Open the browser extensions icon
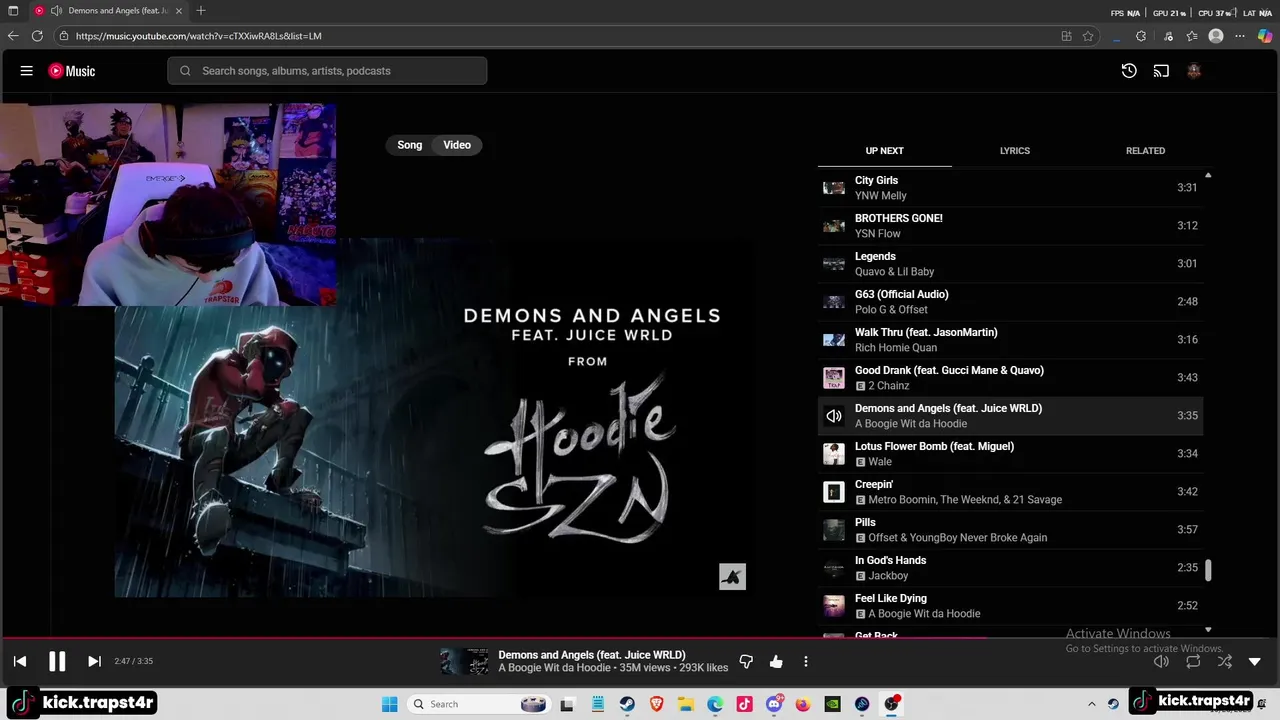 [1141, 36]
